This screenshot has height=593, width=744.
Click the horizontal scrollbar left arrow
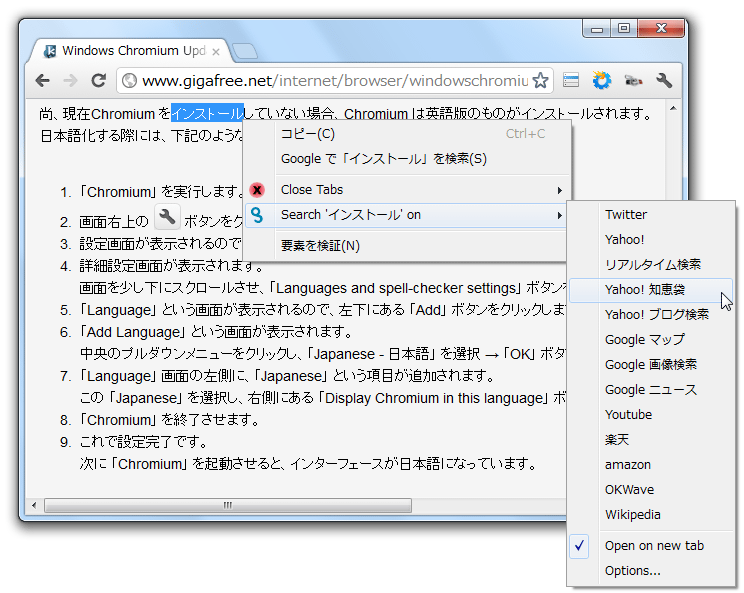tap(34, 505)
